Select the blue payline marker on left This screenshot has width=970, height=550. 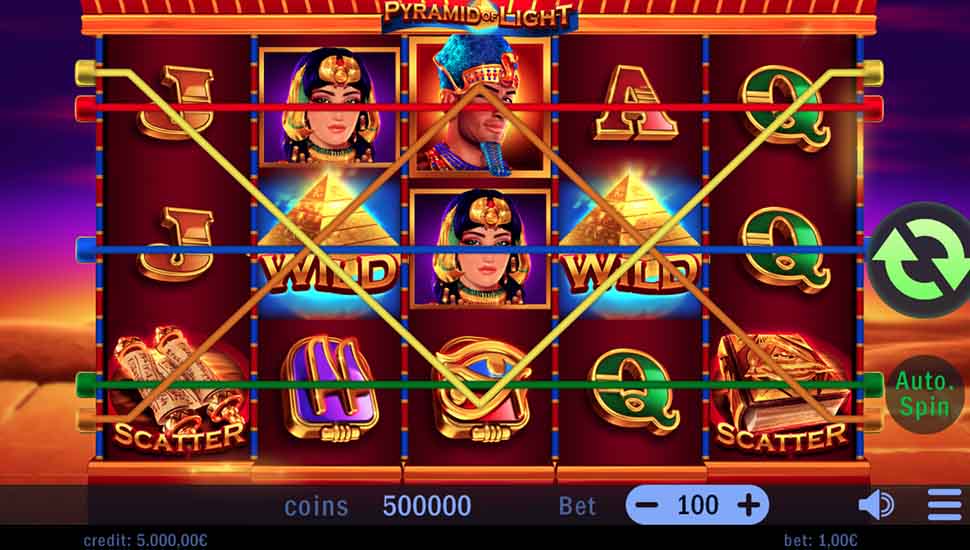tap(86, 249)
